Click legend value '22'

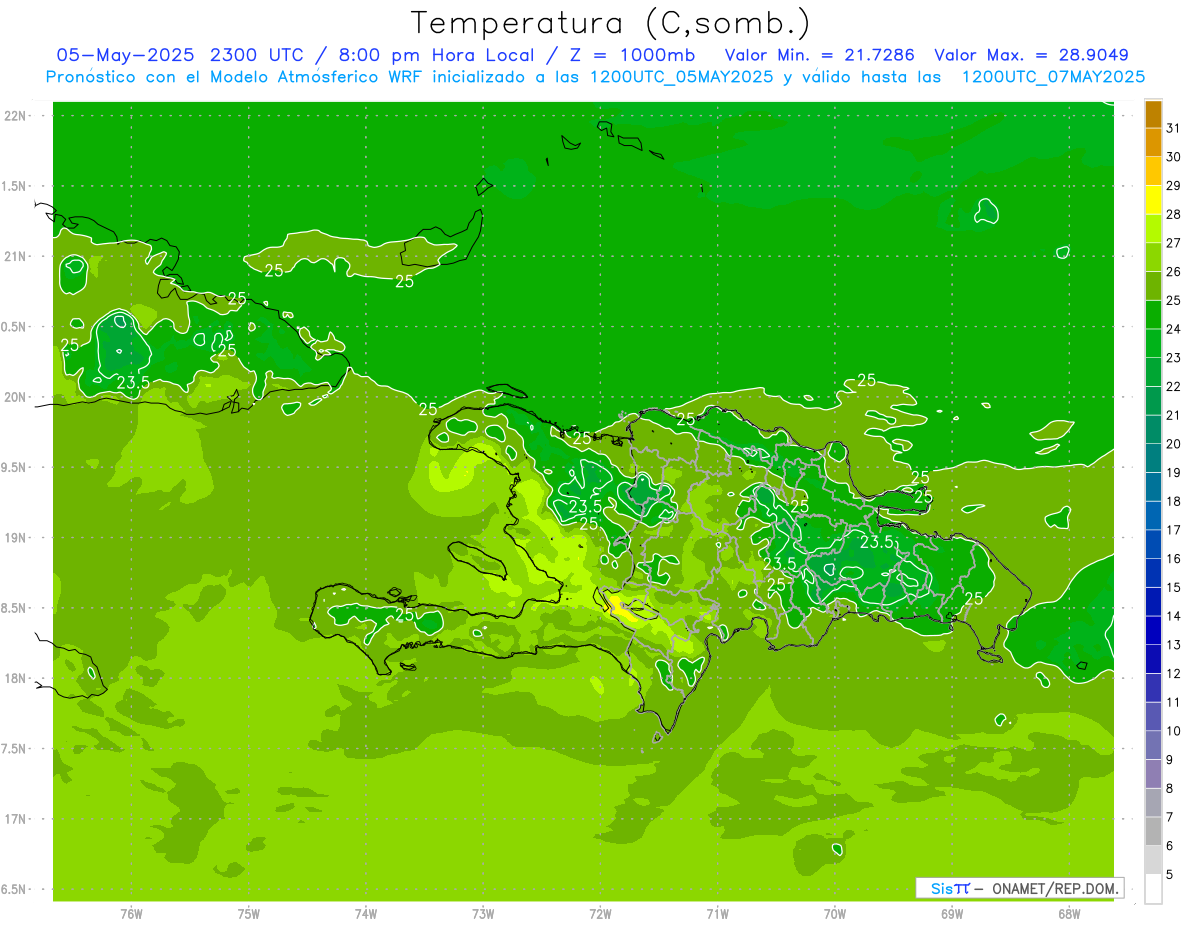pos(1174,386)
